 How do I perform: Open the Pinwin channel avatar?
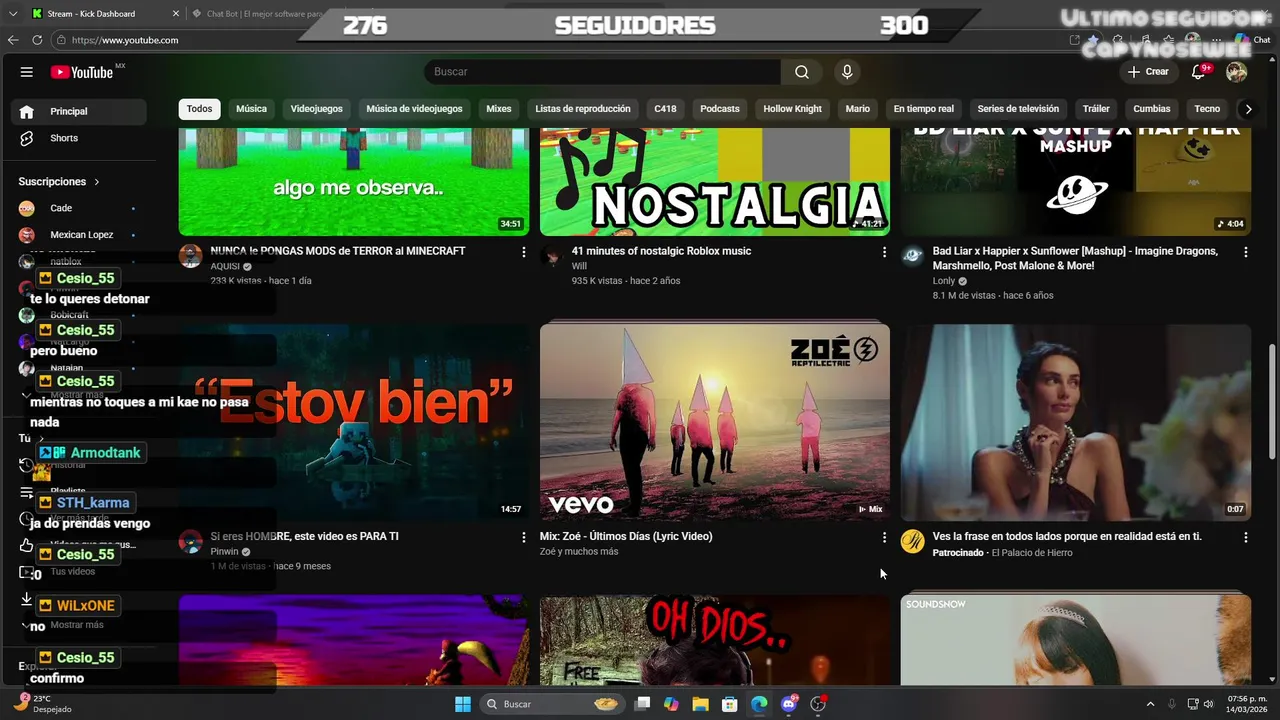[x=190, y=542]
